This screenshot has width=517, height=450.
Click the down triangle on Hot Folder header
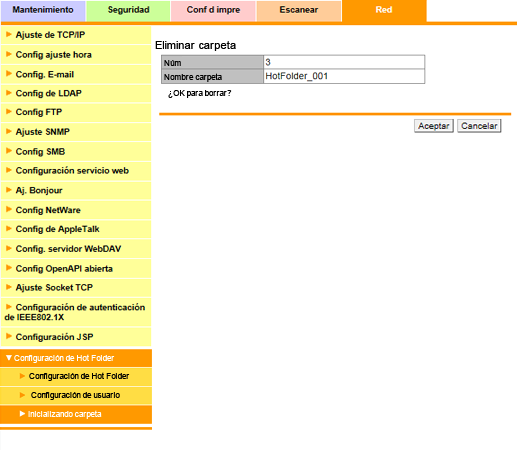click(x=9, y=358)
